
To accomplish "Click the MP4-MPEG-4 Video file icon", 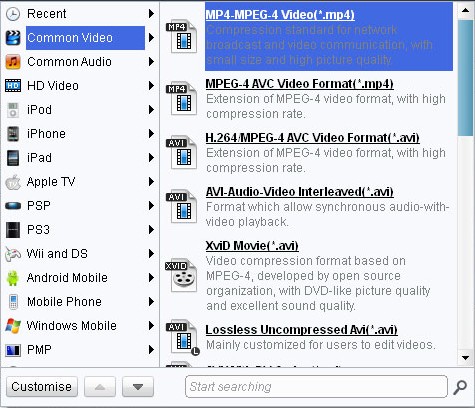I will point(182,37).
